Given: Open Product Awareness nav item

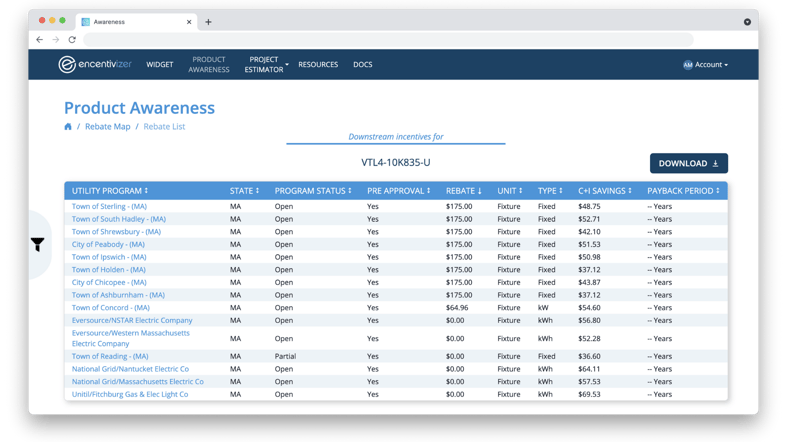Looking at the screenshot, I should [209, 64].
